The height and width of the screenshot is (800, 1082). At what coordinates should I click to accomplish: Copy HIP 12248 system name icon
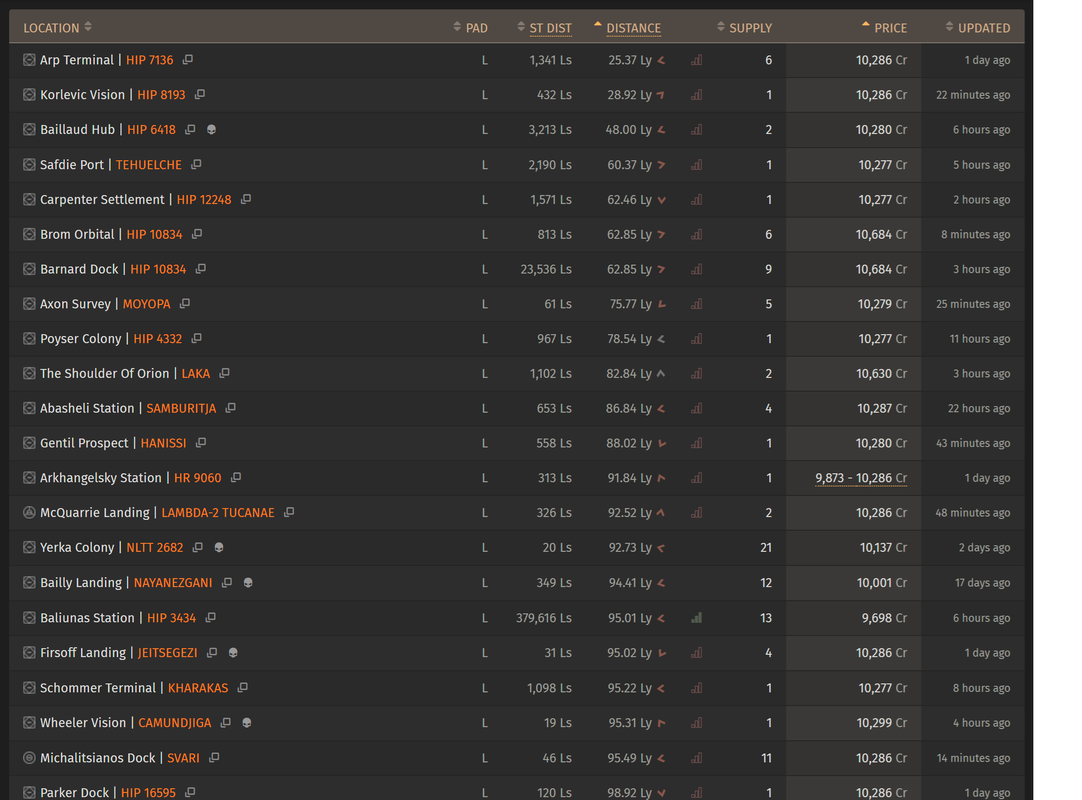click(x=246, y=199)
